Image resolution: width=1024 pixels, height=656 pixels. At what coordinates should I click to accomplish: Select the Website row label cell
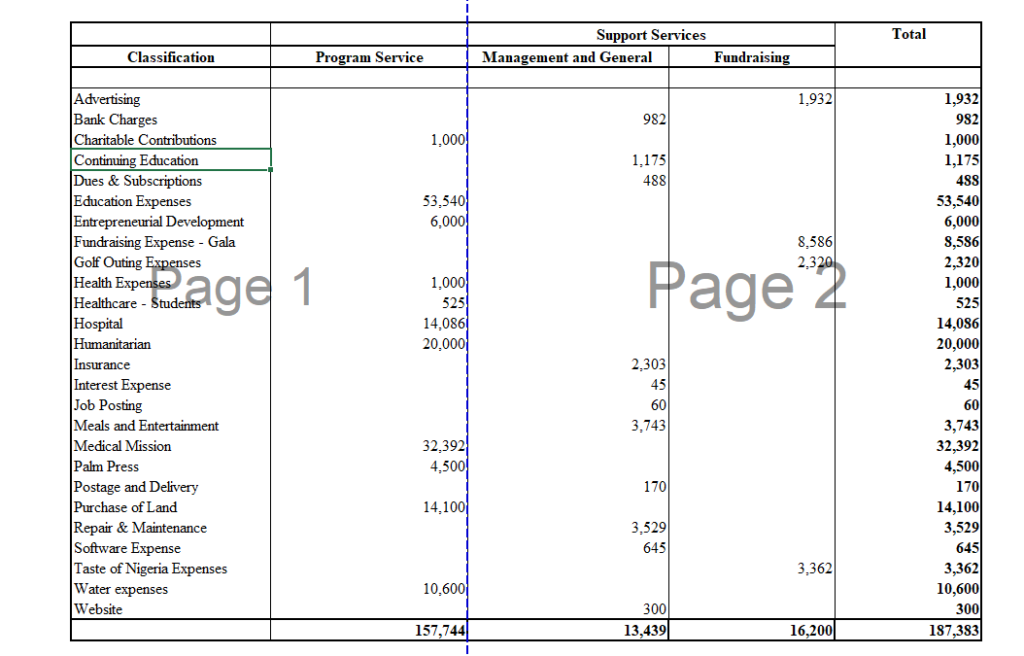coord(170,609)
